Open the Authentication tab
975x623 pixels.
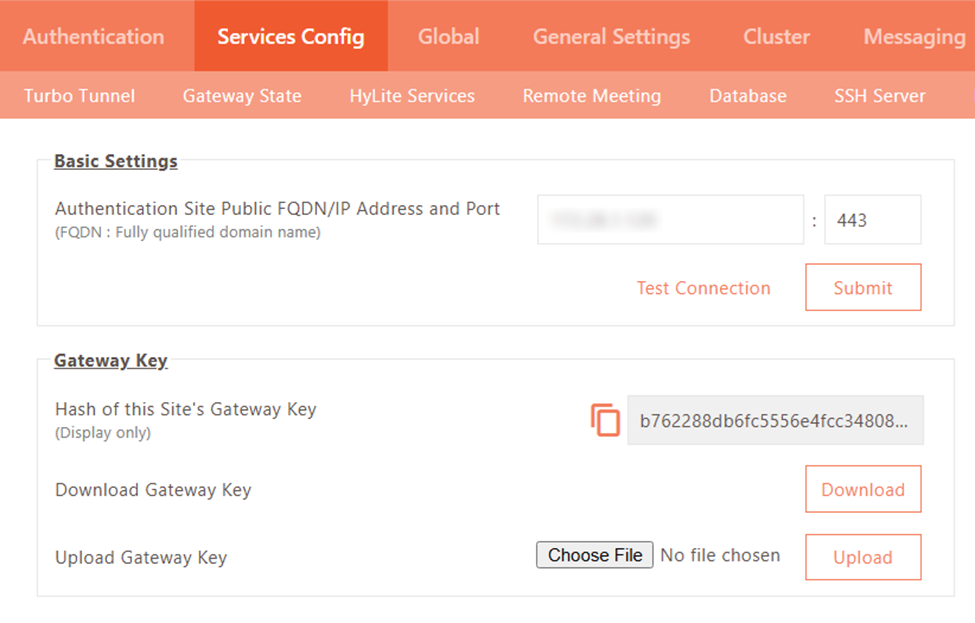click(93, 37)
